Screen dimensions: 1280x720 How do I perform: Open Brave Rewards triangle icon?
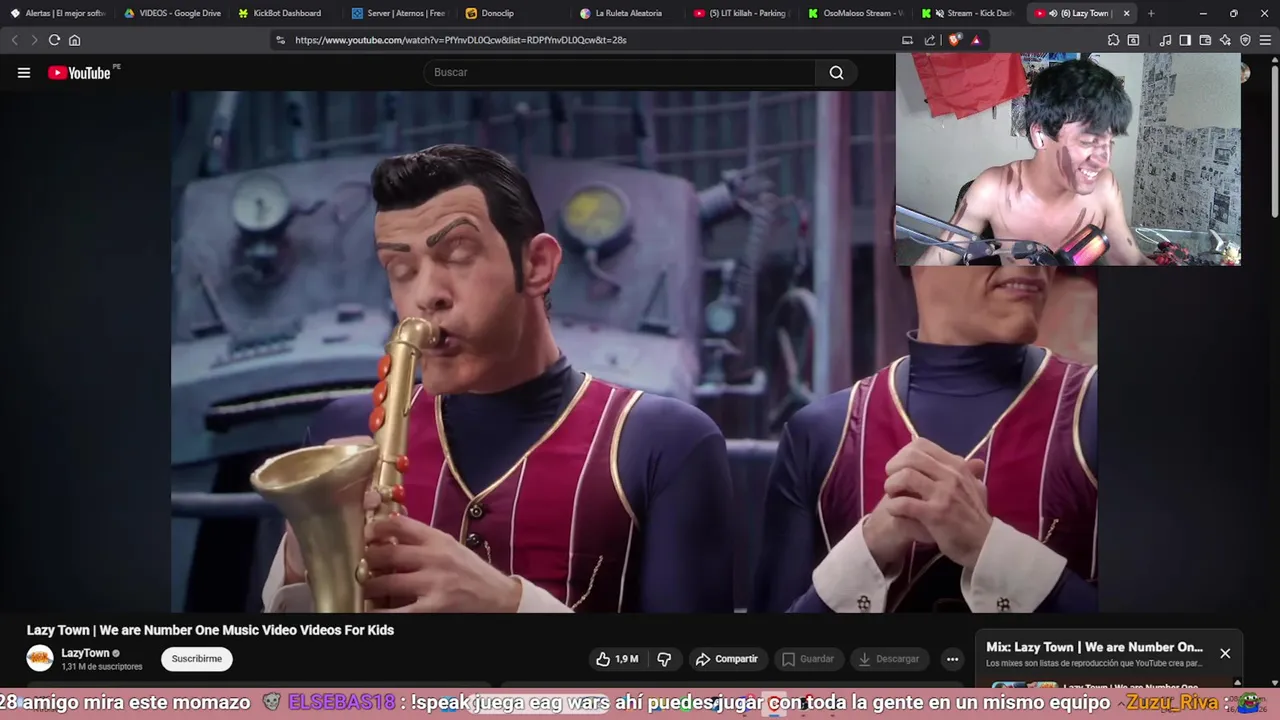point(976,40)
